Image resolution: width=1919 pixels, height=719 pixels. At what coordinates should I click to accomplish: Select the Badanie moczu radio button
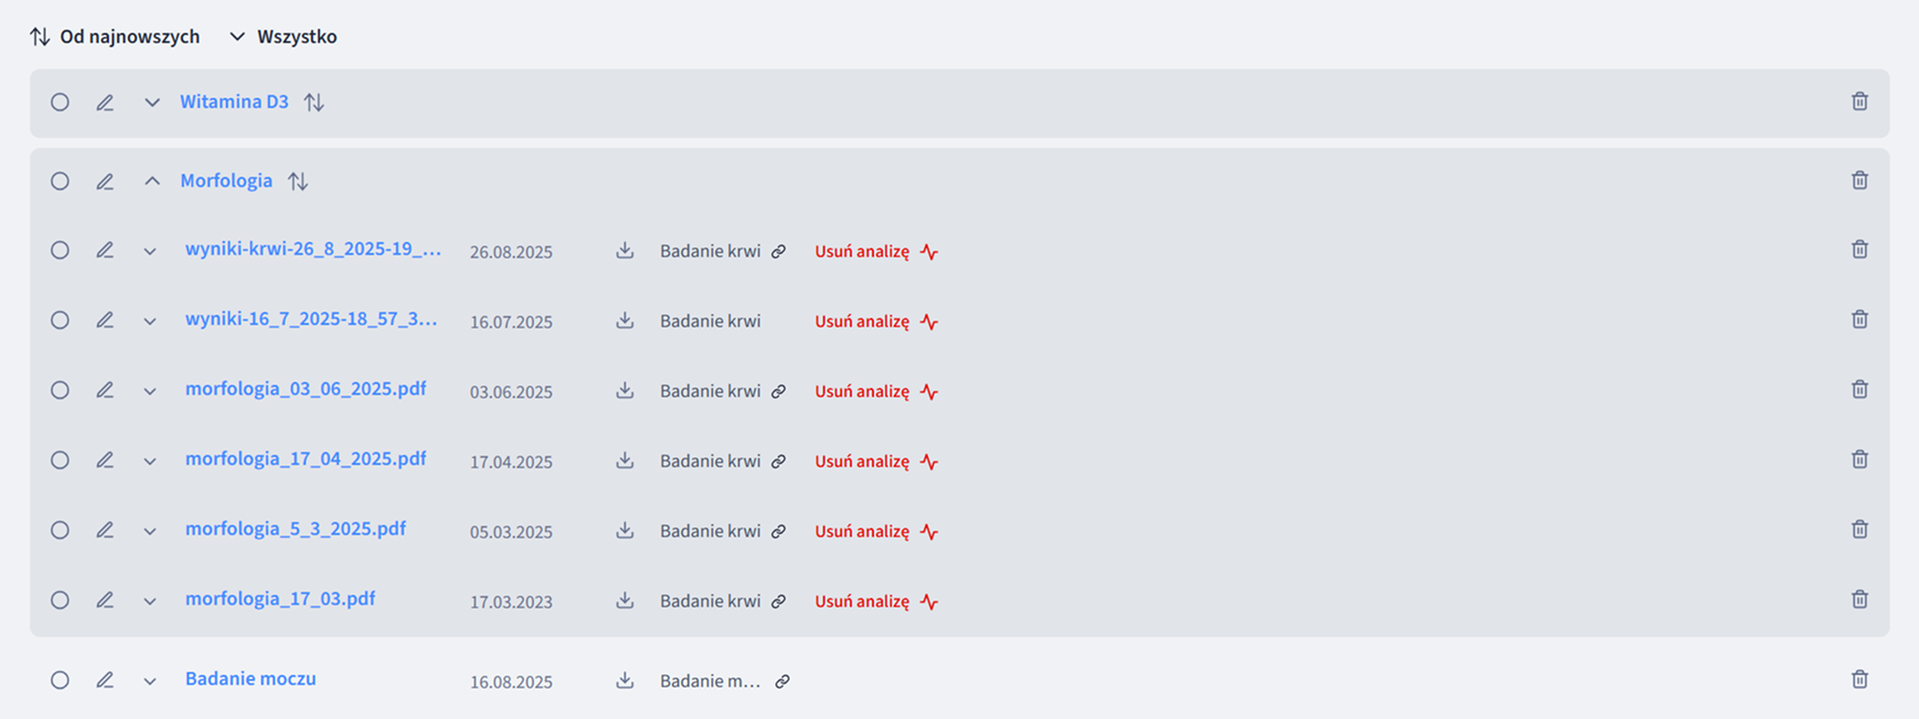[60, 680]
